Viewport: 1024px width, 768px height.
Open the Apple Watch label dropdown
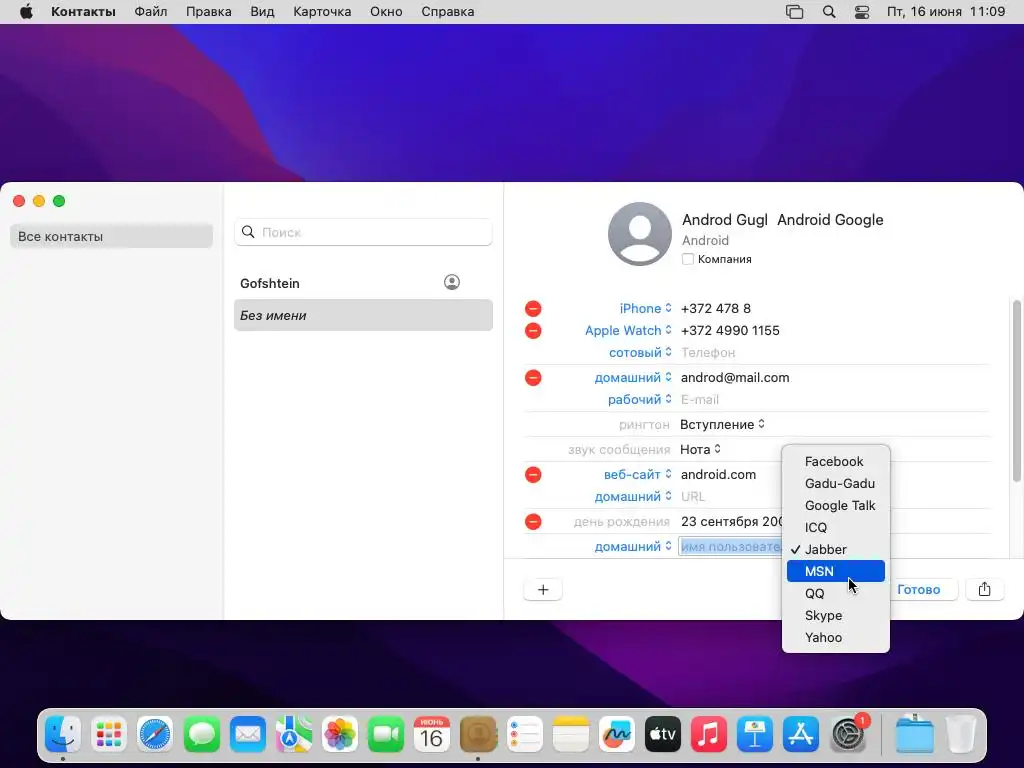[628, 330]
